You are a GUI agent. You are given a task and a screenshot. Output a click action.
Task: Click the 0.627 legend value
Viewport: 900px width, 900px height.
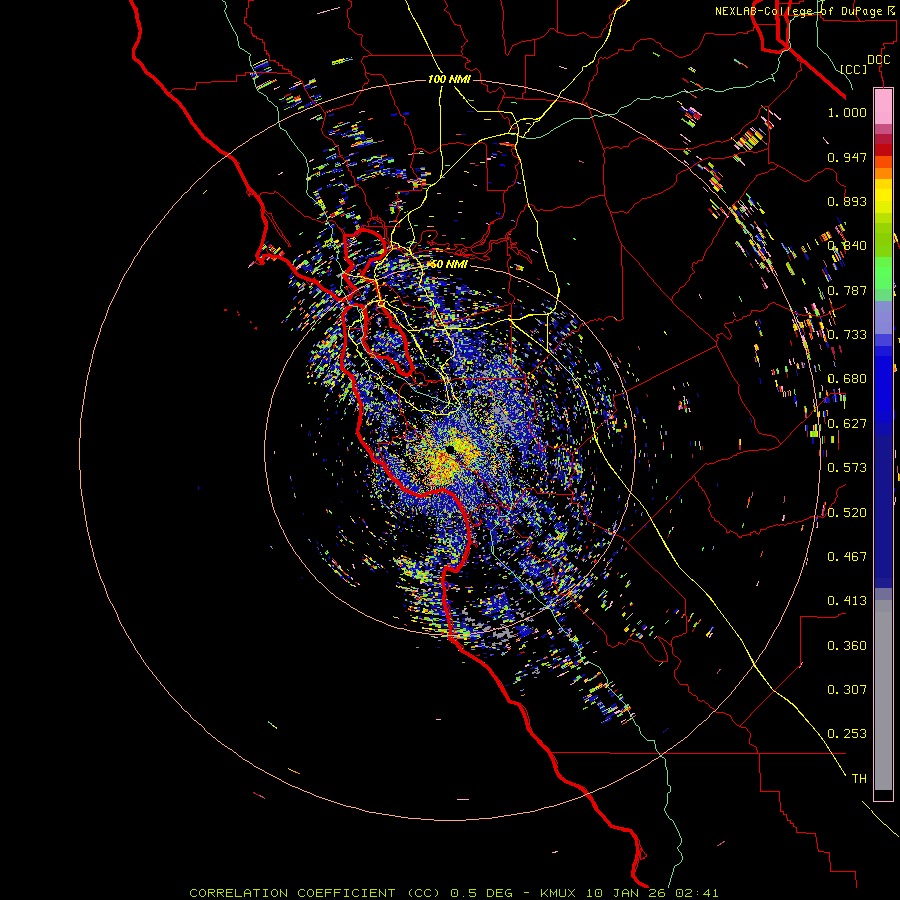(x=847, y=424)
